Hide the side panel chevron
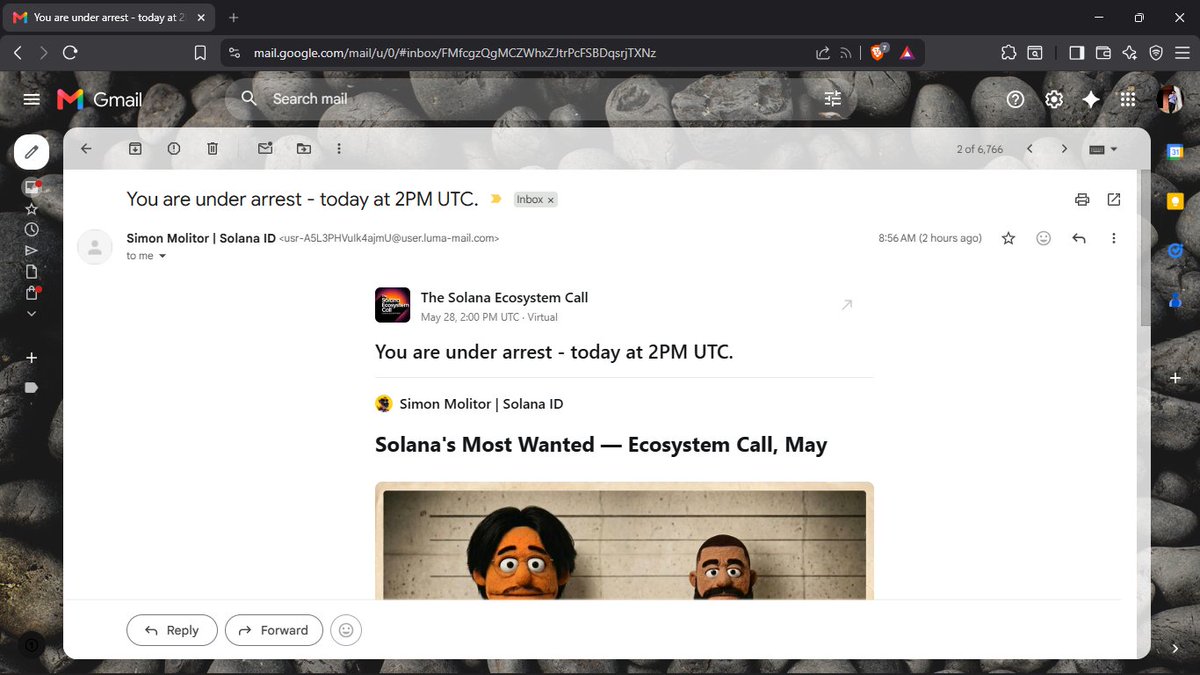This screenshot has height=675, width=1200. [x=1176, y=648]
